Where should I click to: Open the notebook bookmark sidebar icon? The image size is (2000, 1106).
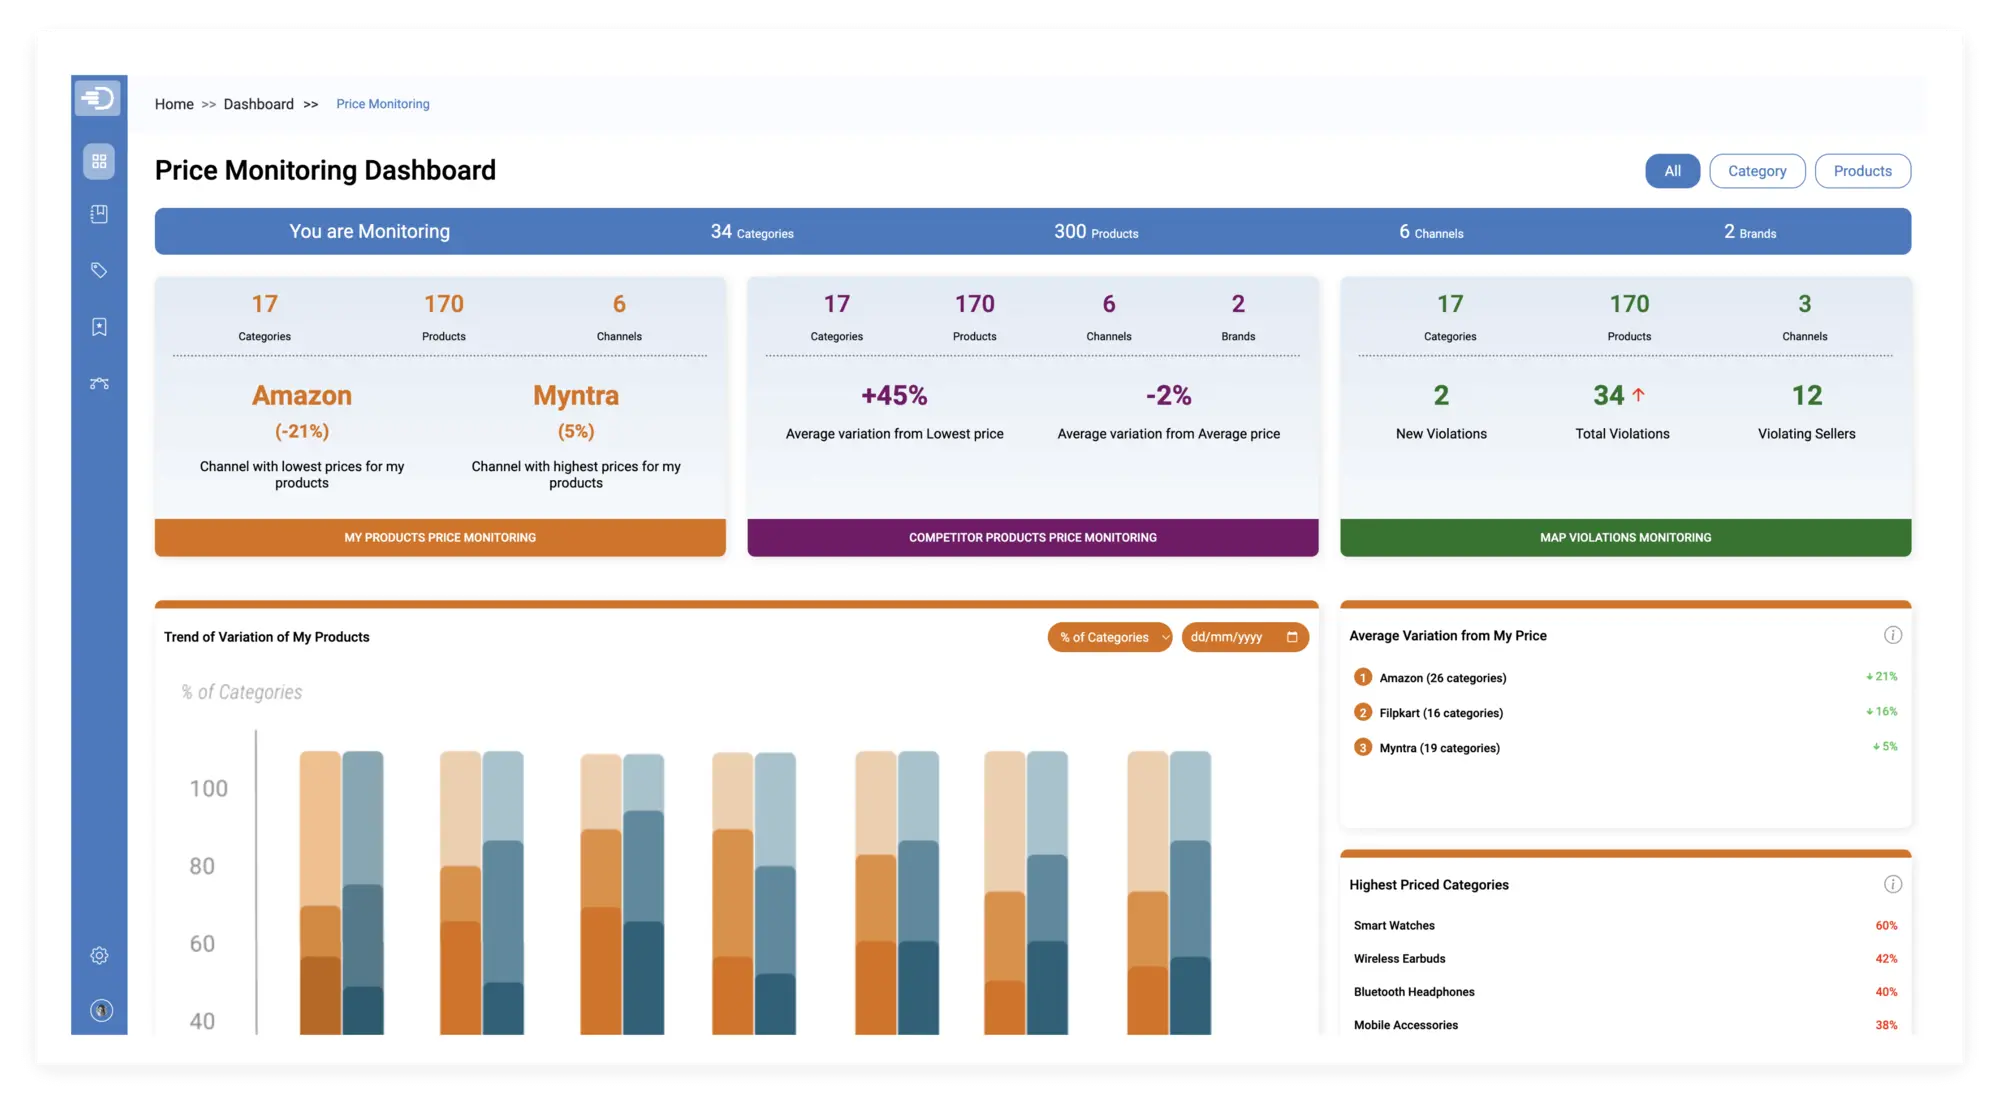click(x=99, y=214)
